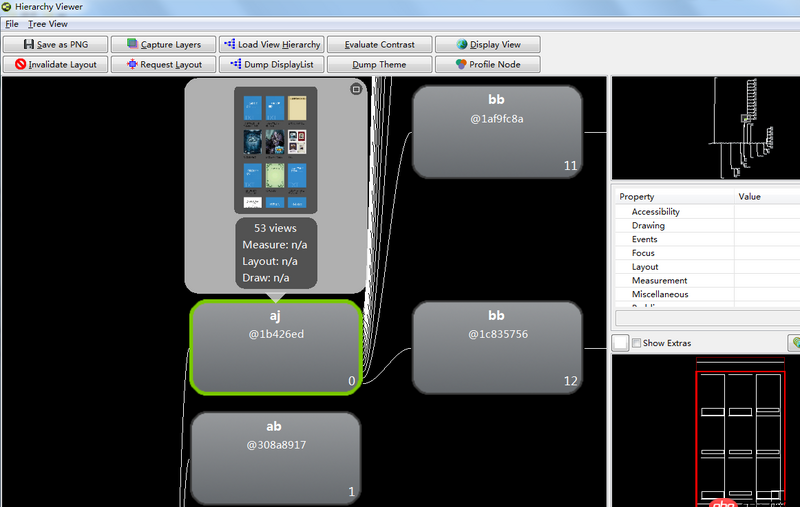Screen dimensions: 800x507
Task: Click the square icon on preview popup
Action: pos(356,89)
